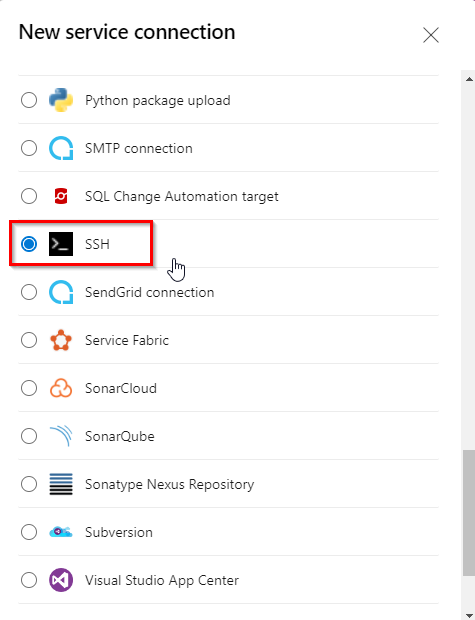Click the SSH terminal icon

[61, 244]
